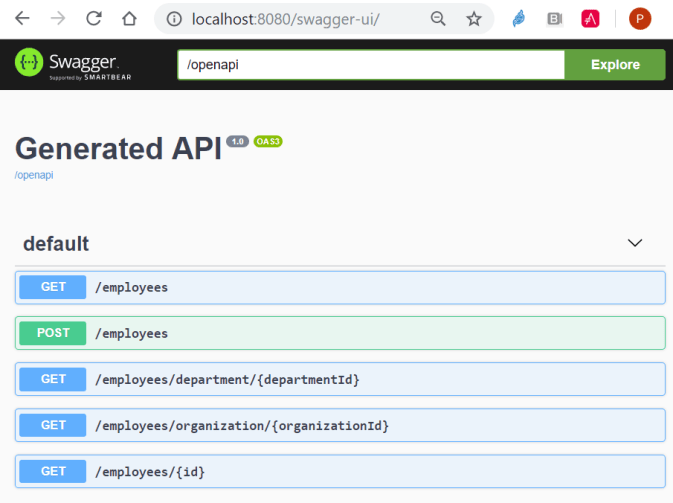673x503 pixels.
Task: Reload the Swagger UI page
Action: 94,19
